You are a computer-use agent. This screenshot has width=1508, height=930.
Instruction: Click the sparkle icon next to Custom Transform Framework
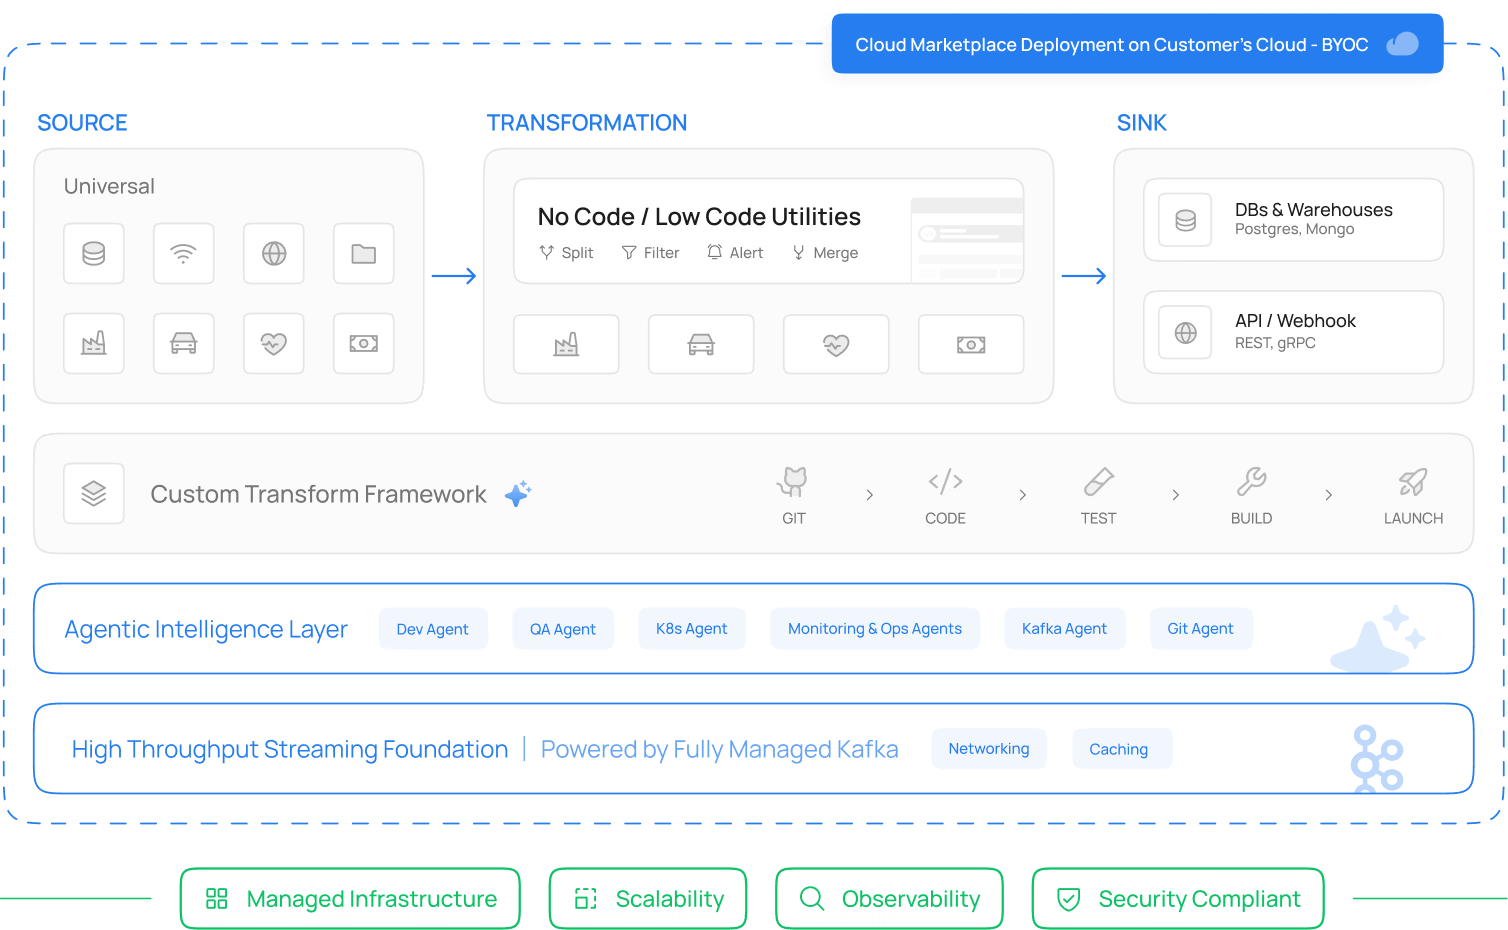(518, 494)
